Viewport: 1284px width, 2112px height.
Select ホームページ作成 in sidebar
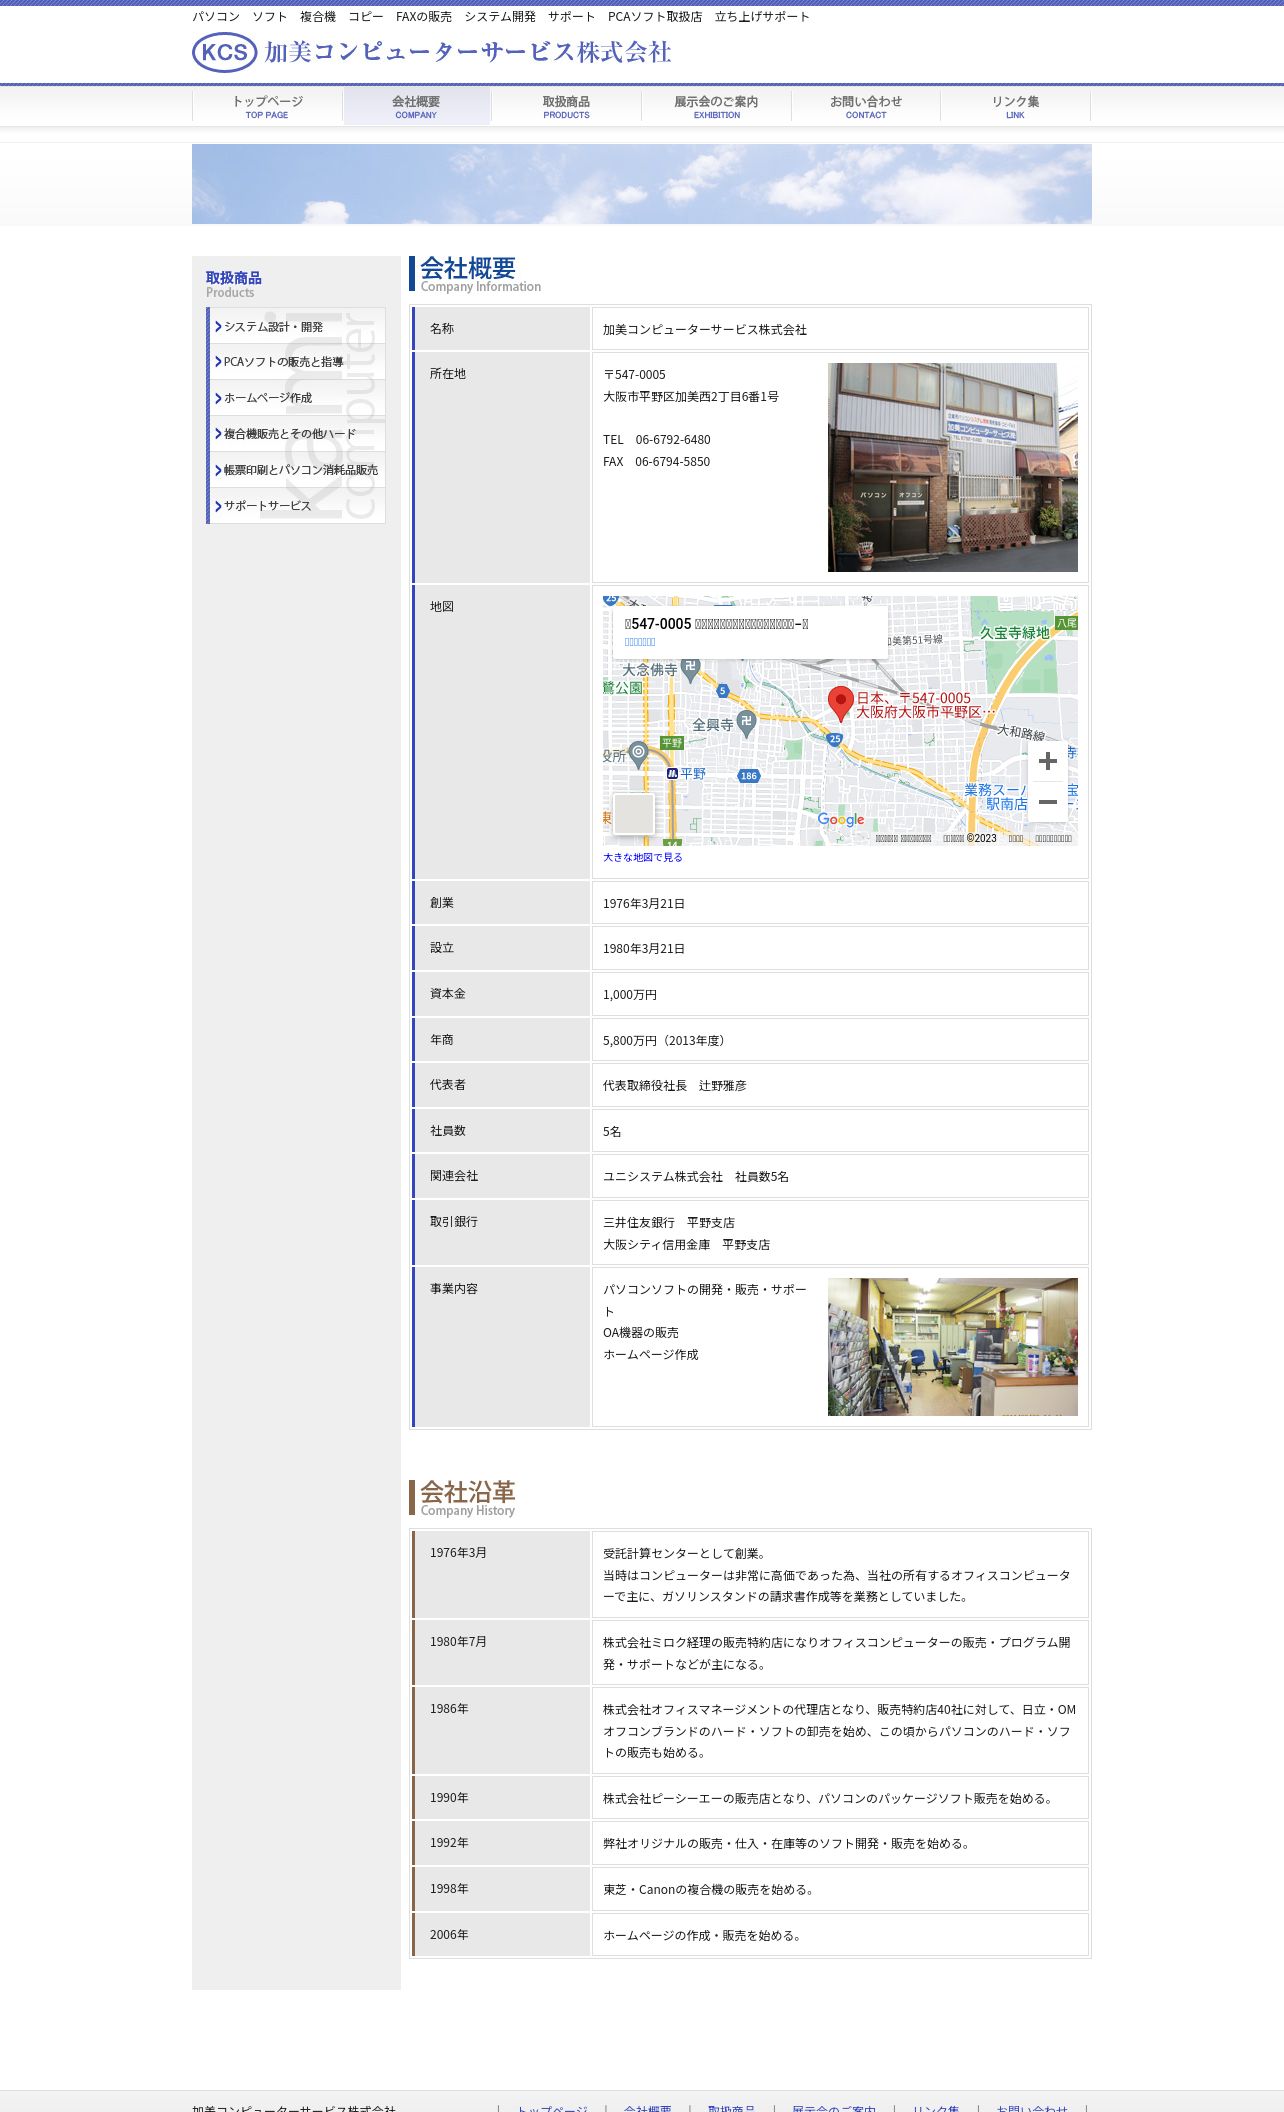pos(297,398)
